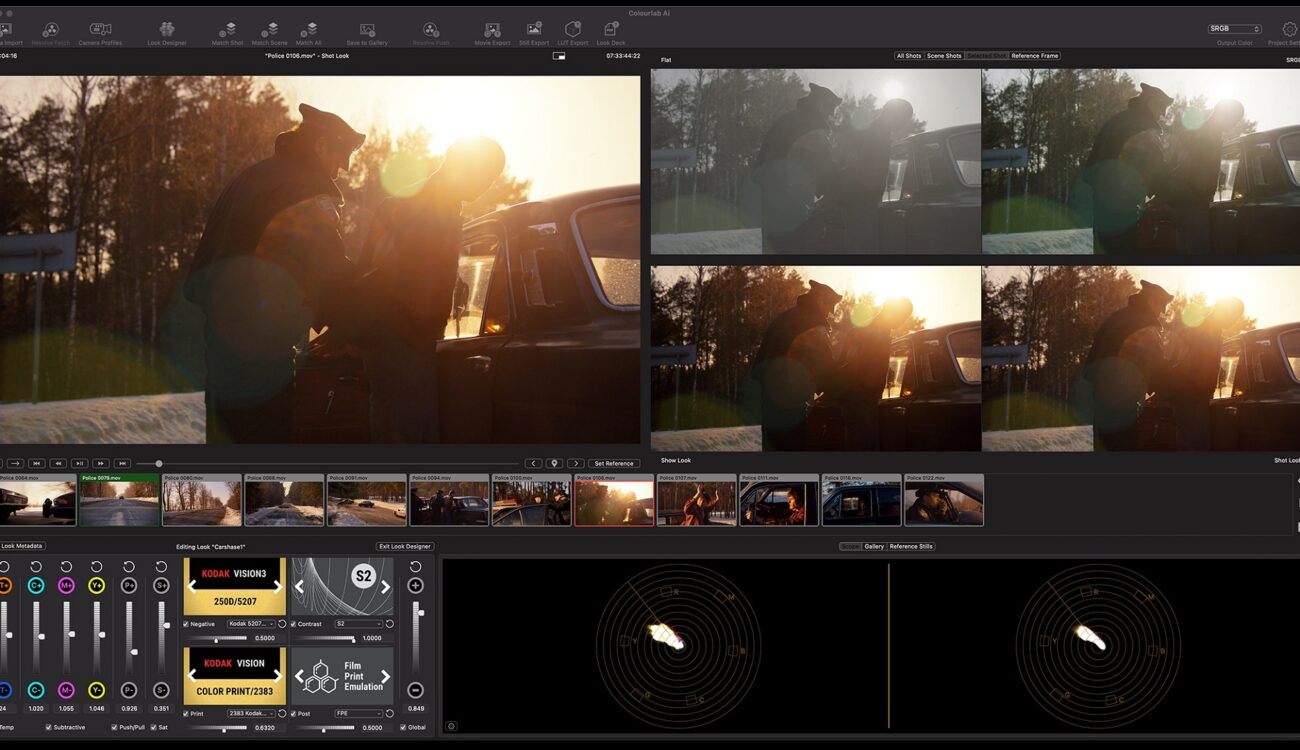
Task: Go to next option on Film Print Emulation card
Action: pos(385,676)
